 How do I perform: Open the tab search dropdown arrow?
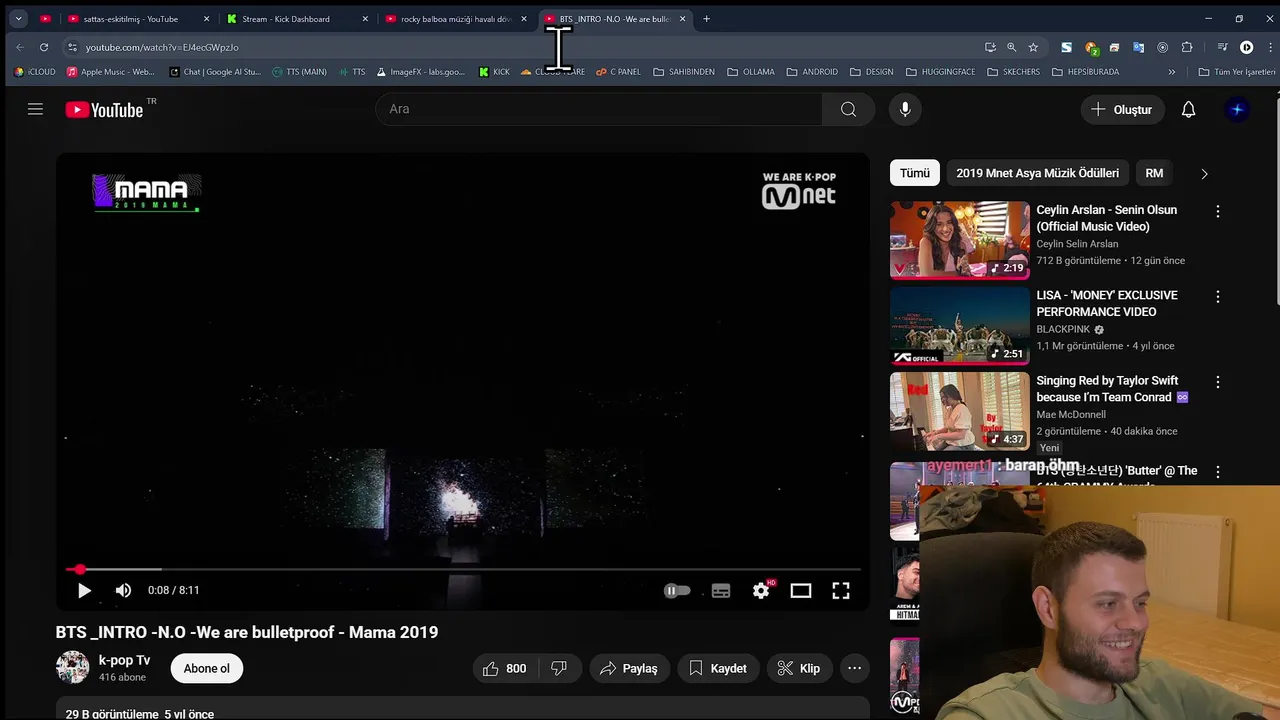coord(18,19)
